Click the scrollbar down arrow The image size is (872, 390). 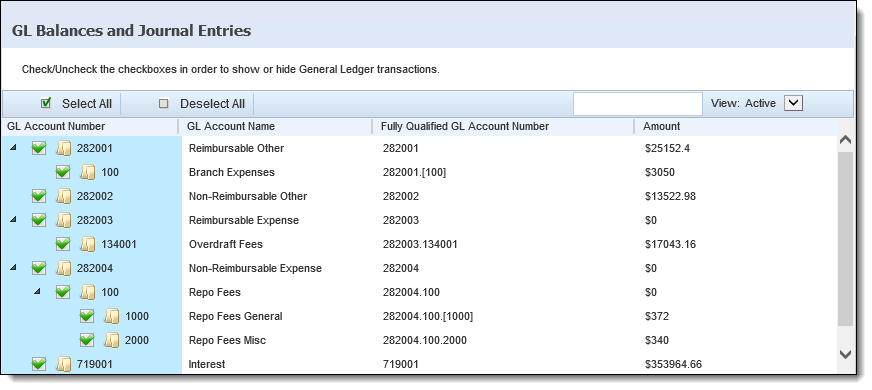pyautogui.click(x=845, y=354)
